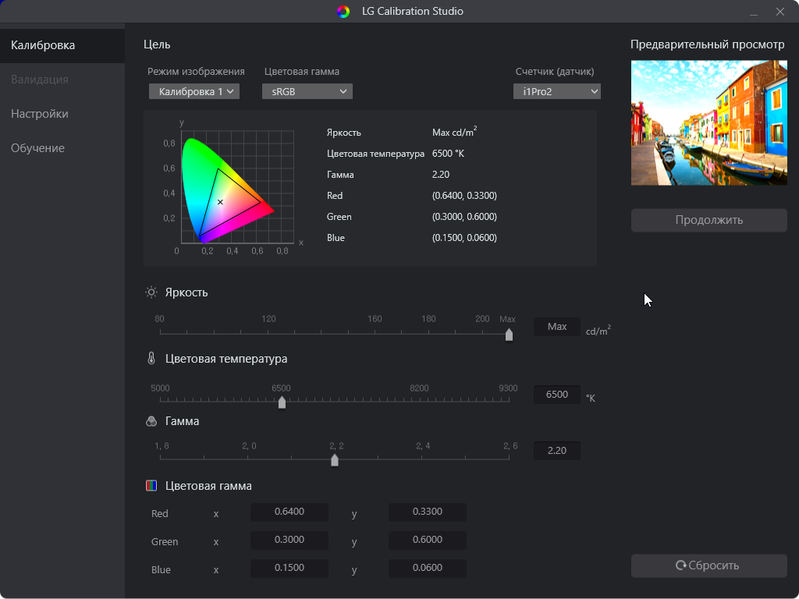Expand the sRGB color gamut dropdown

coord(307,92)
